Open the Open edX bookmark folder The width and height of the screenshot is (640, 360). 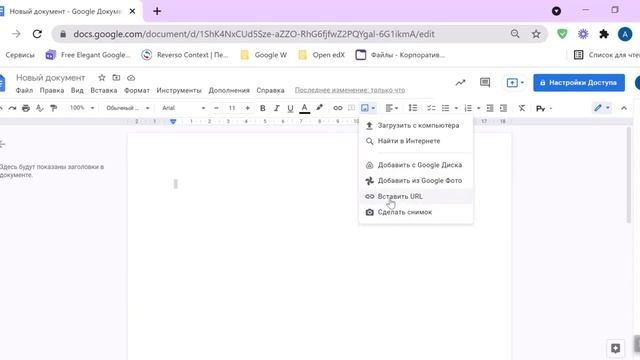(x=322, y=55)
